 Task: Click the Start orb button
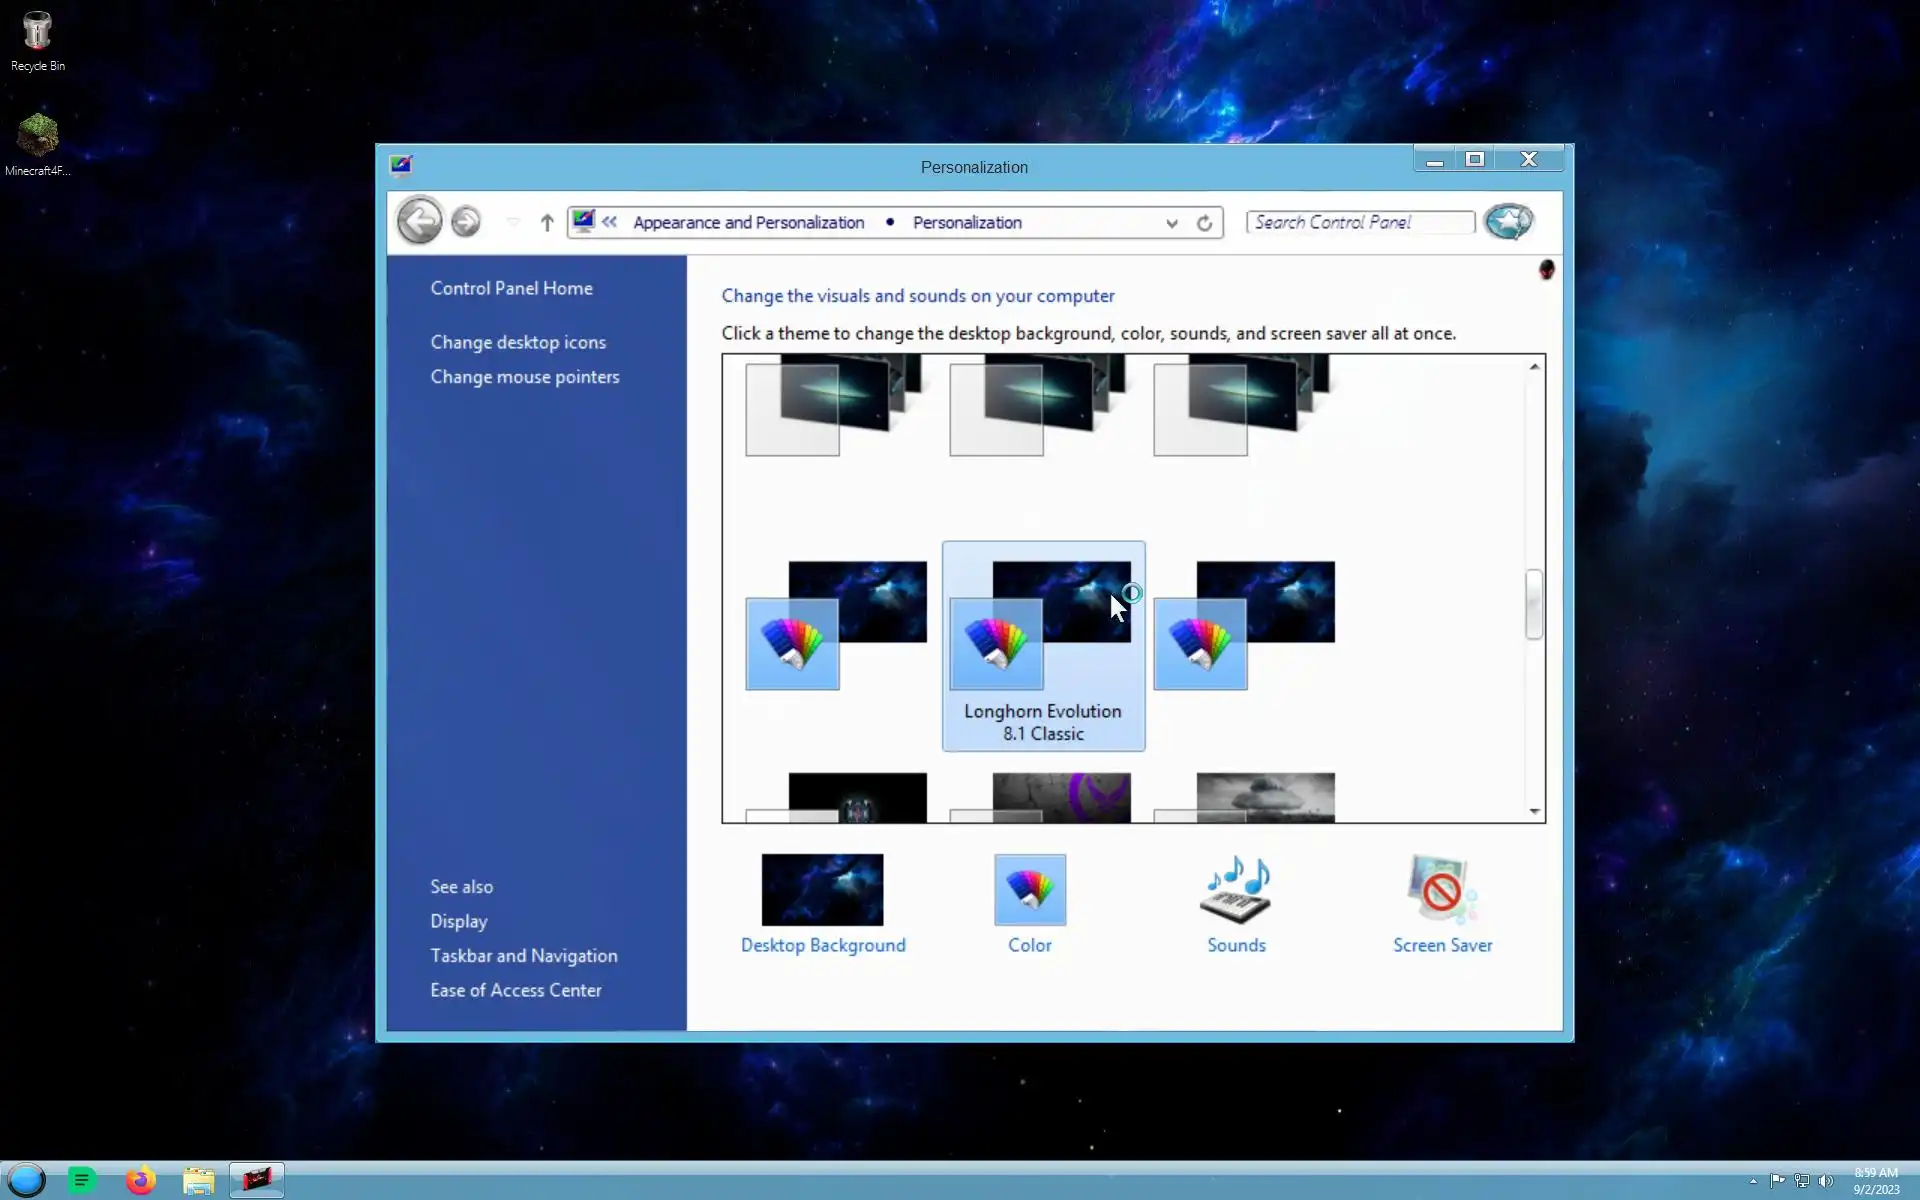27,1181
